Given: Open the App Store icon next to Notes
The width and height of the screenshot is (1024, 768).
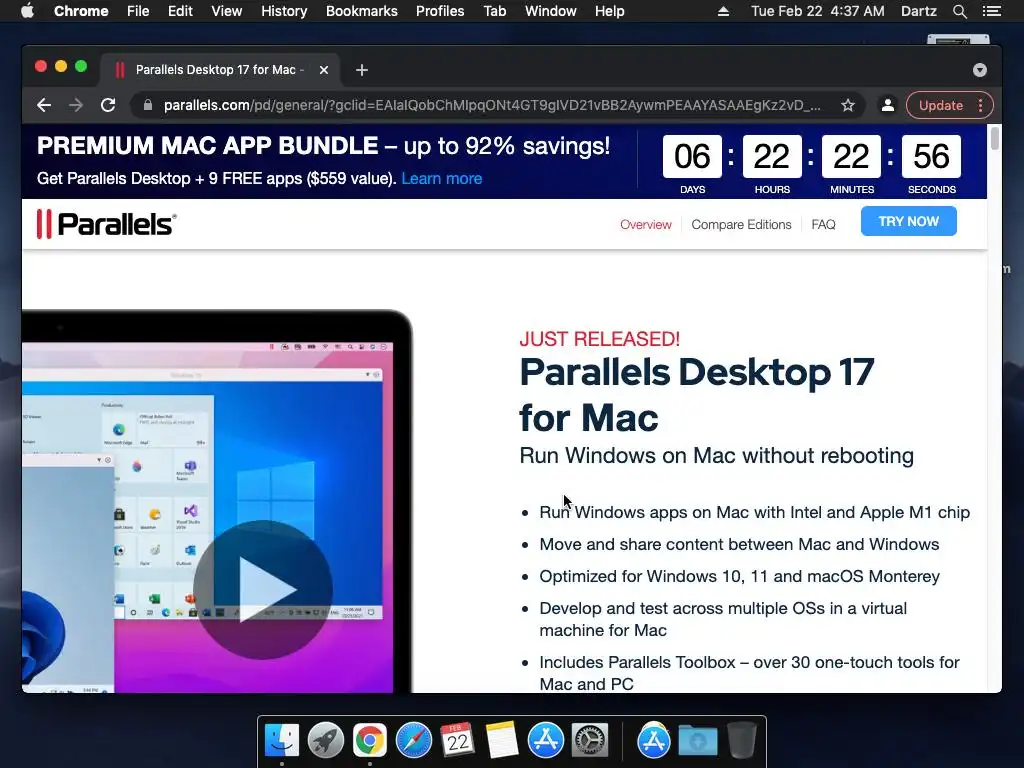Looking at the screenshot, I should tap(545, 741).
